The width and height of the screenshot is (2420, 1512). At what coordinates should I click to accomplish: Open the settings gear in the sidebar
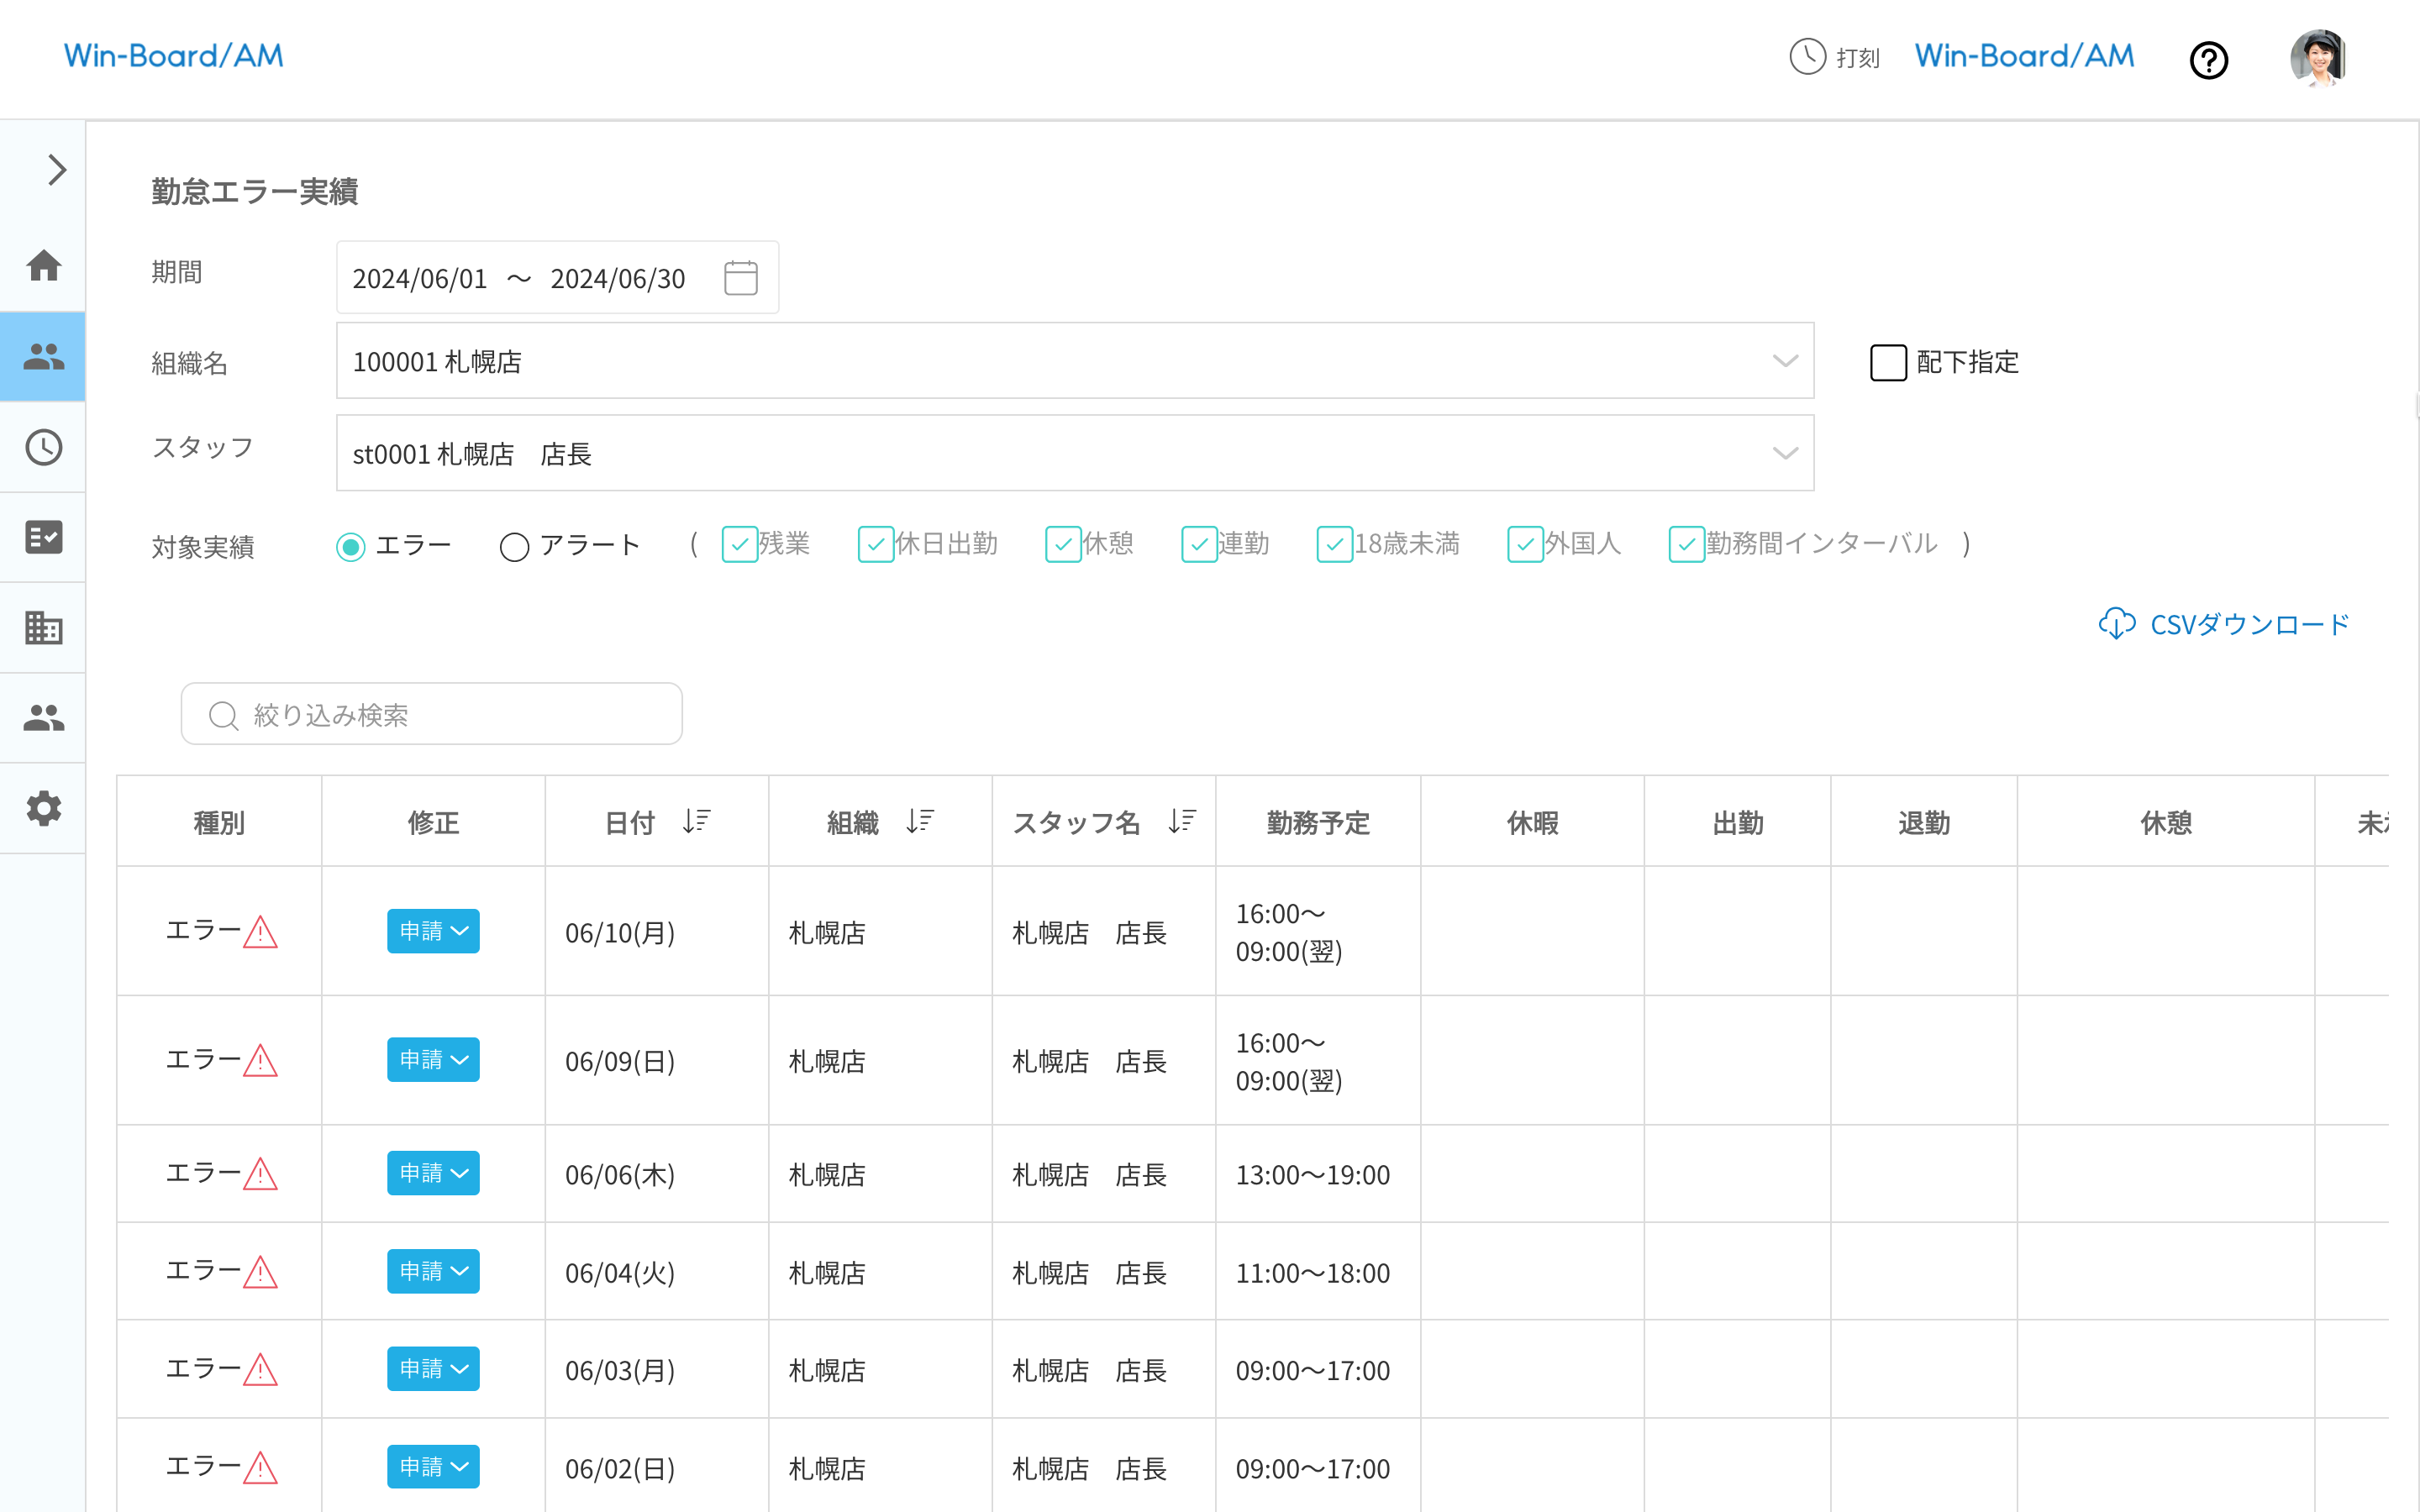click(x=43, y=808)
